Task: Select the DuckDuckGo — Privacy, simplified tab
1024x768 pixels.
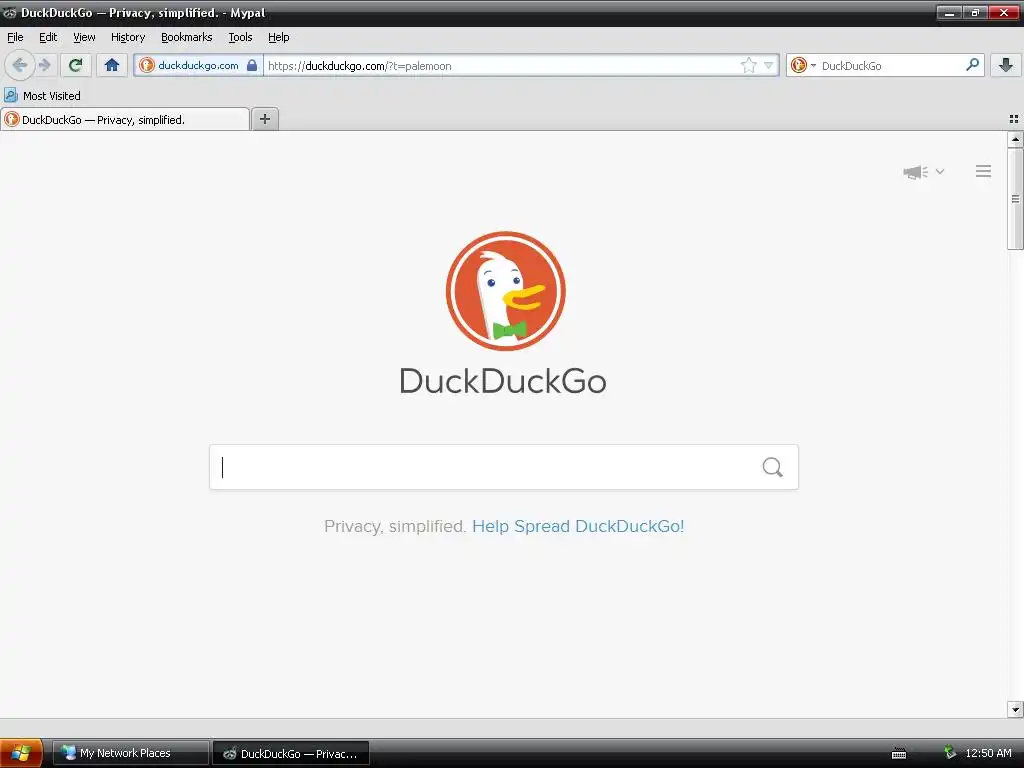Action: [x=125, y=120]
